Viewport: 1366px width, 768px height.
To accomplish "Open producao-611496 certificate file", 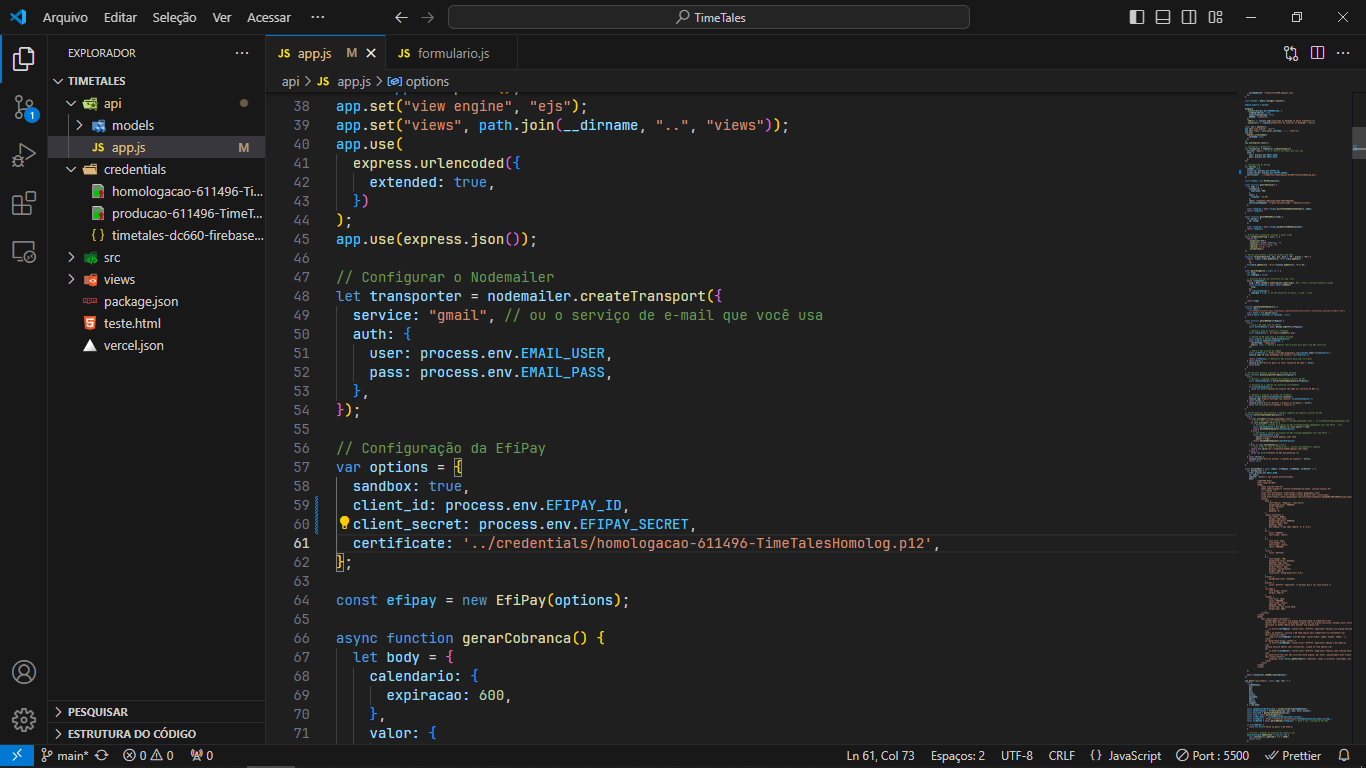I will (156, 213).
